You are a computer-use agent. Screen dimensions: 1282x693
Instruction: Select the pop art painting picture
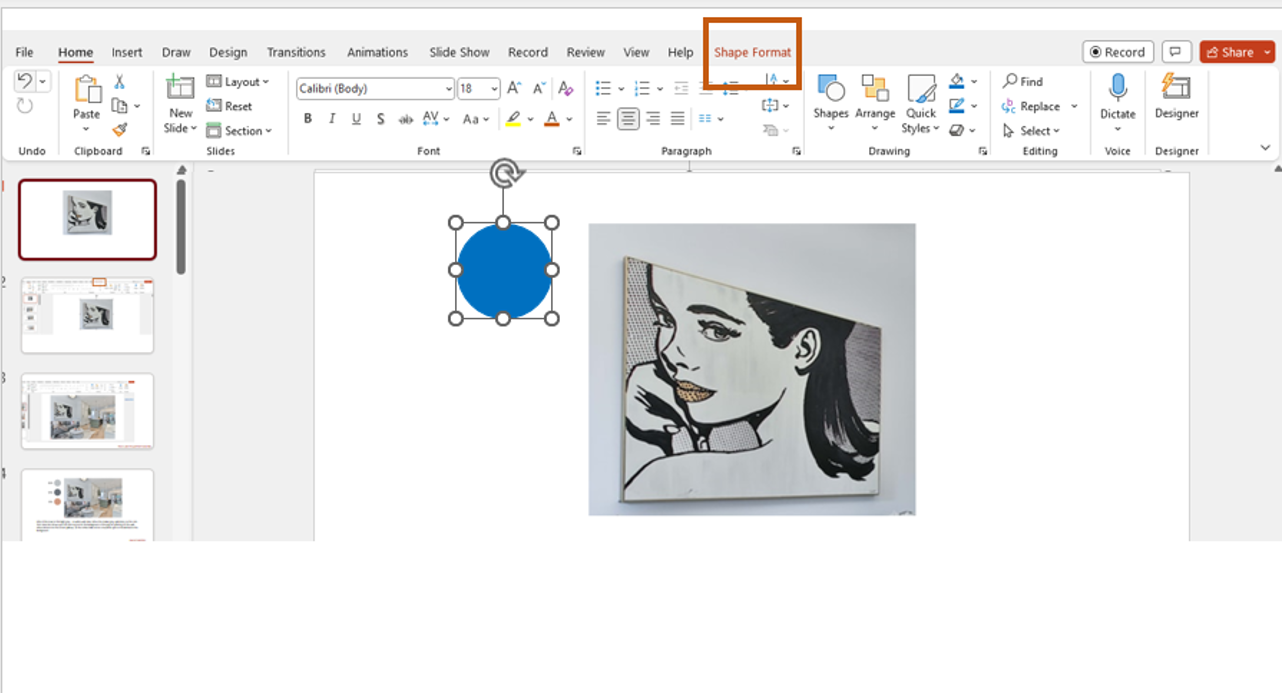pos(752,369)
